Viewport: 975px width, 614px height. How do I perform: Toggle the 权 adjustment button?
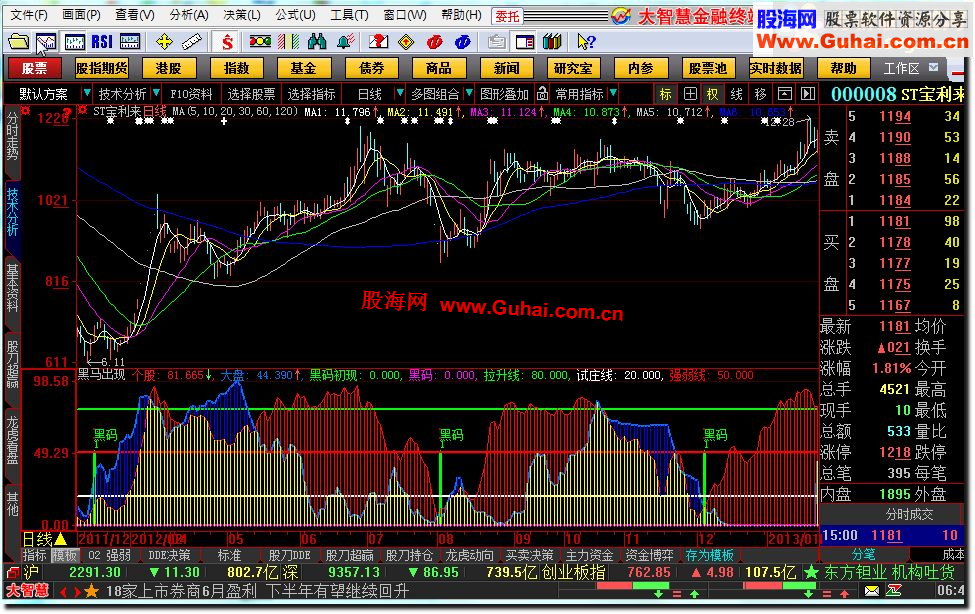click(713, 94)
